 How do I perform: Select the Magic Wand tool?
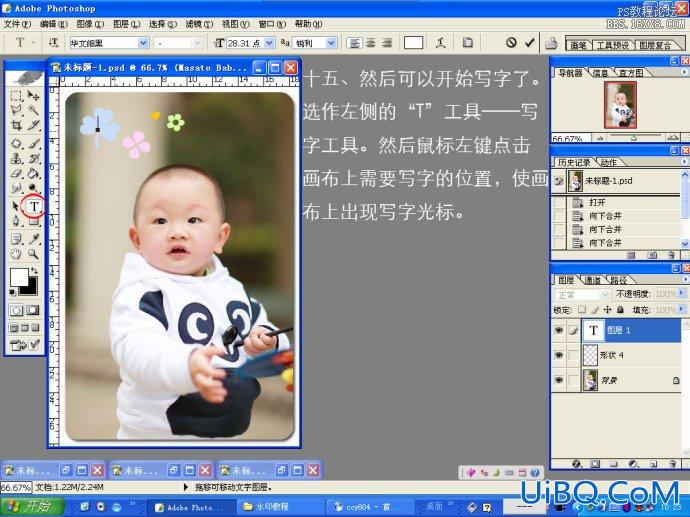tap(33, 110)
